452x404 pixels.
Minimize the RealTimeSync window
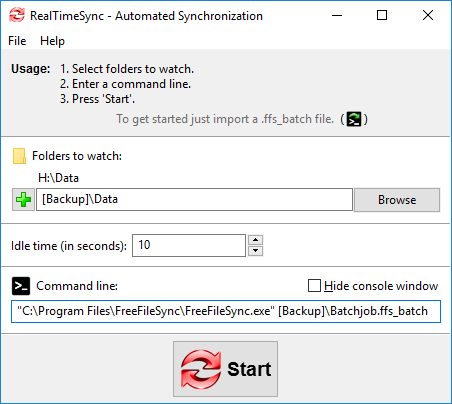tap(337, 15)
